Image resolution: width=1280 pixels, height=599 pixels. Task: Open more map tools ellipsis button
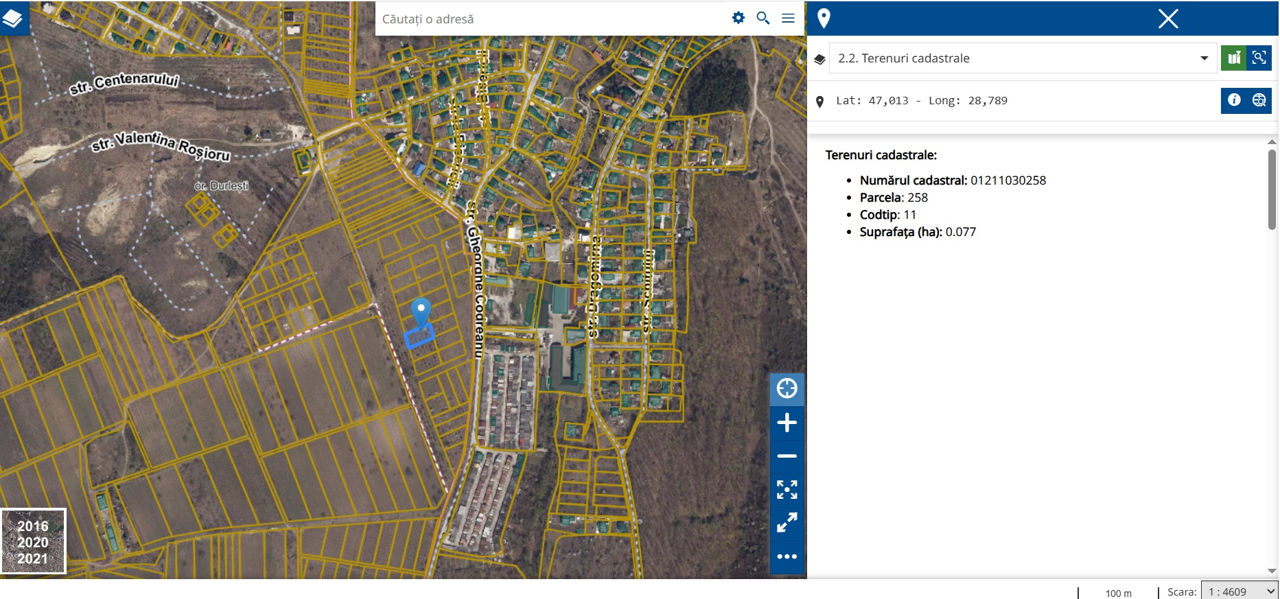(787, 556)
